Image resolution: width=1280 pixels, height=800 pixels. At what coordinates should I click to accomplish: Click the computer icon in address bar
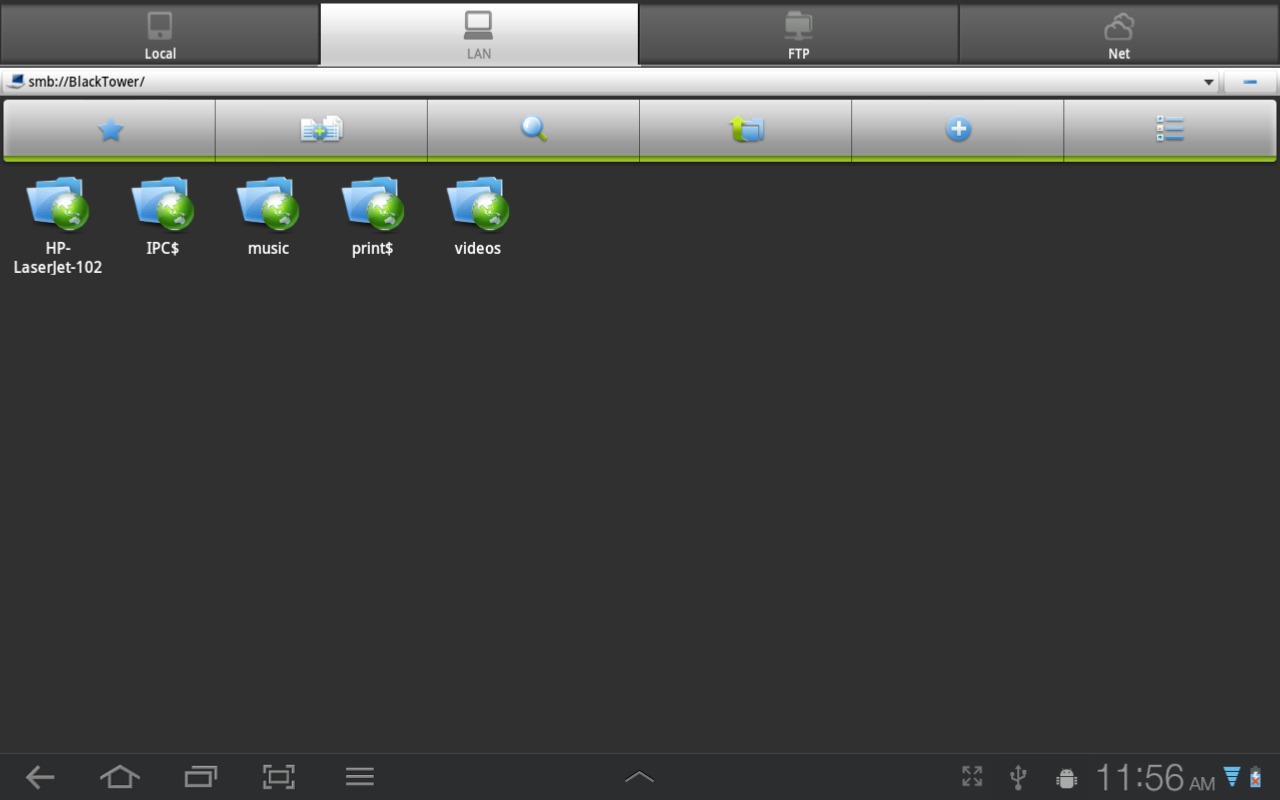(x=15, y=81)
